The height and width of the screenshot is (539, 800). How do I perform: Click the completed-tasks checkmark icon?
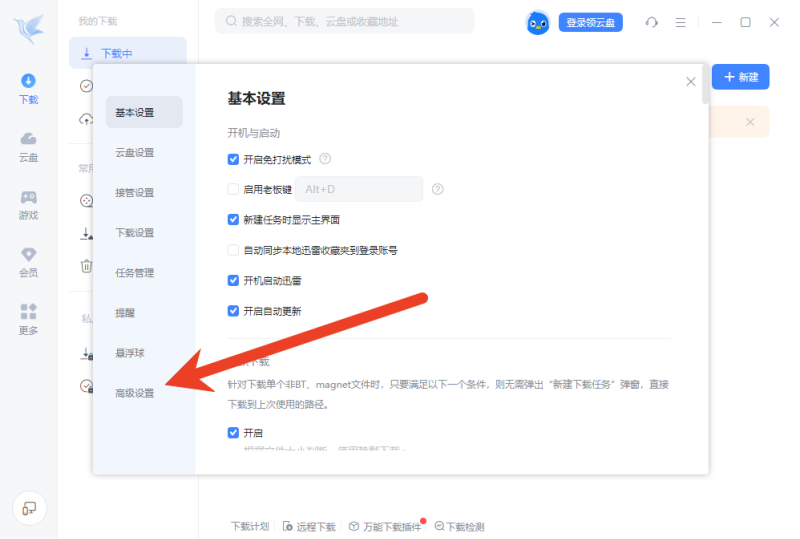click(86, 86)
